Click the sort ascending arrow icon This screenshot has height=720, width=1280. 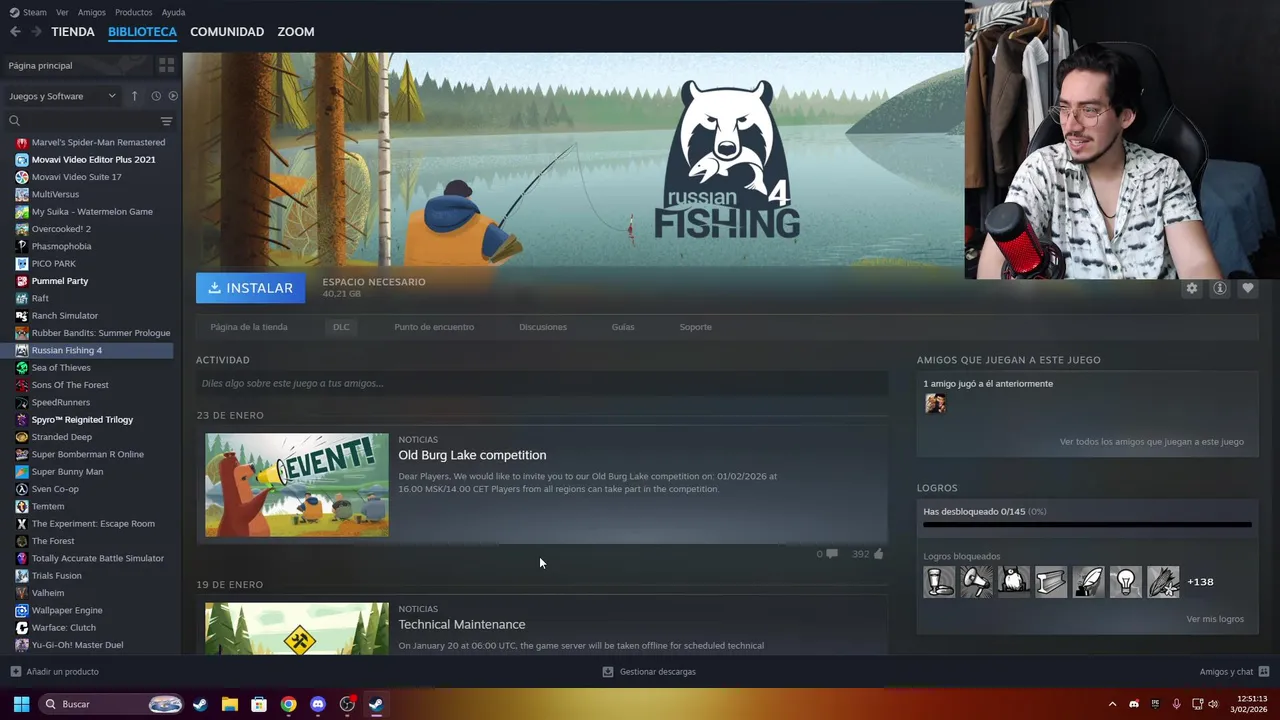(x=134, y=96)
